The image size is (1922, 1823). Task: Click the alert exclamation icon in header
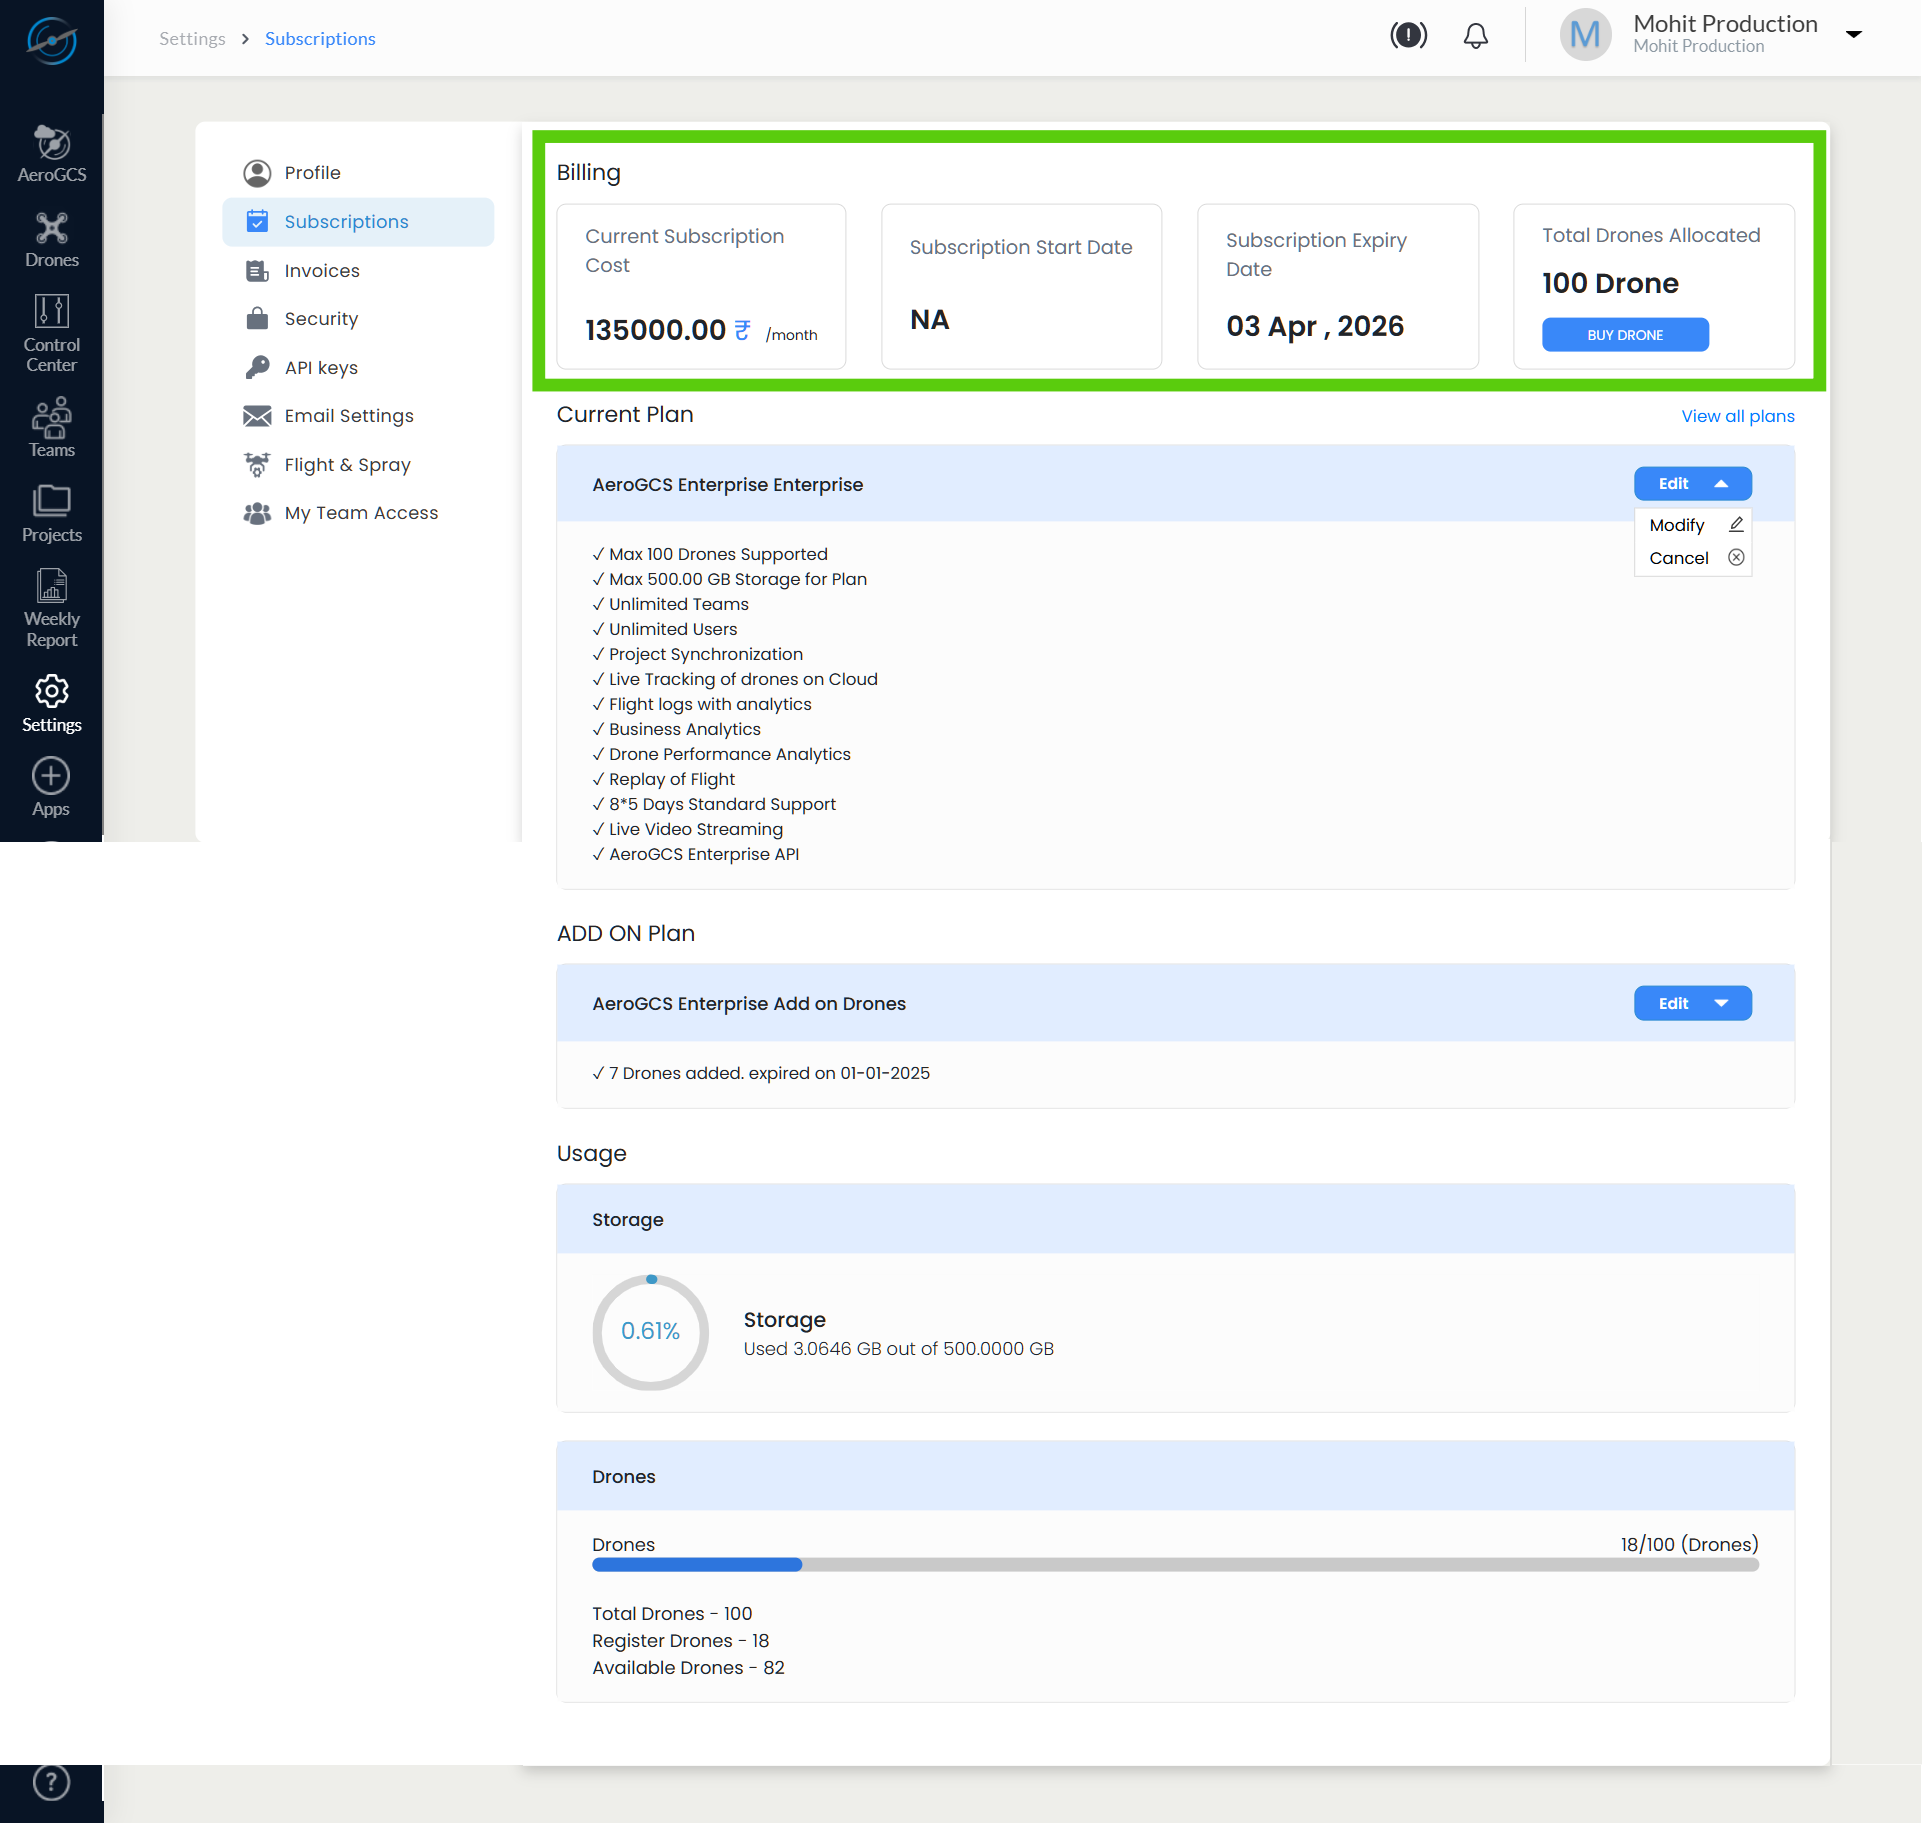1408,36
